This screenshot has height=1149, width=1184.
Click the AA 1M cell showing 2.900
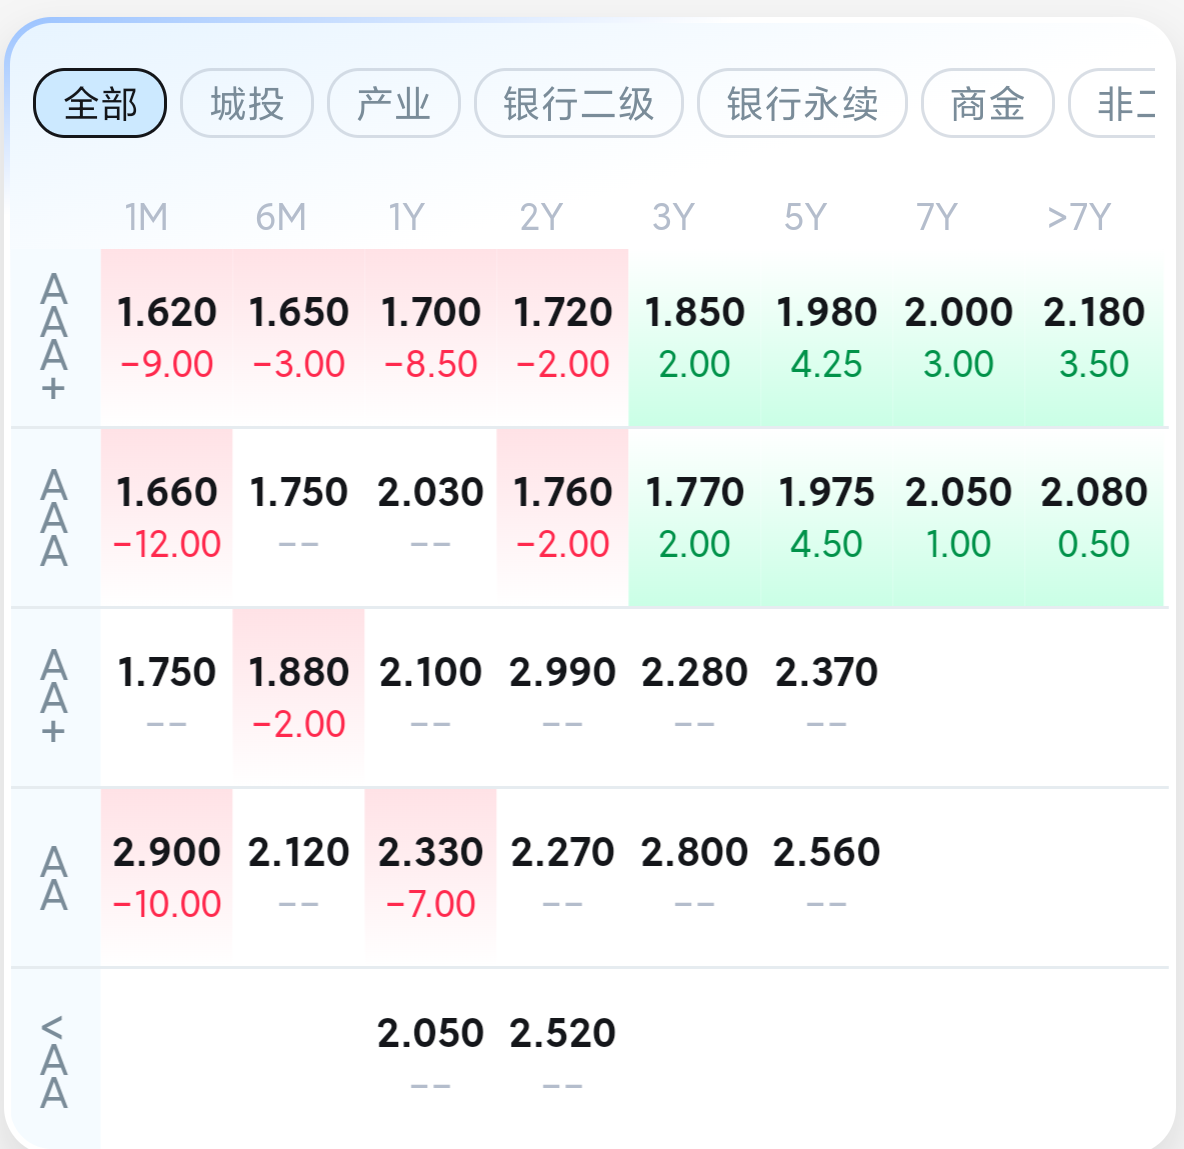coord(166,878)
